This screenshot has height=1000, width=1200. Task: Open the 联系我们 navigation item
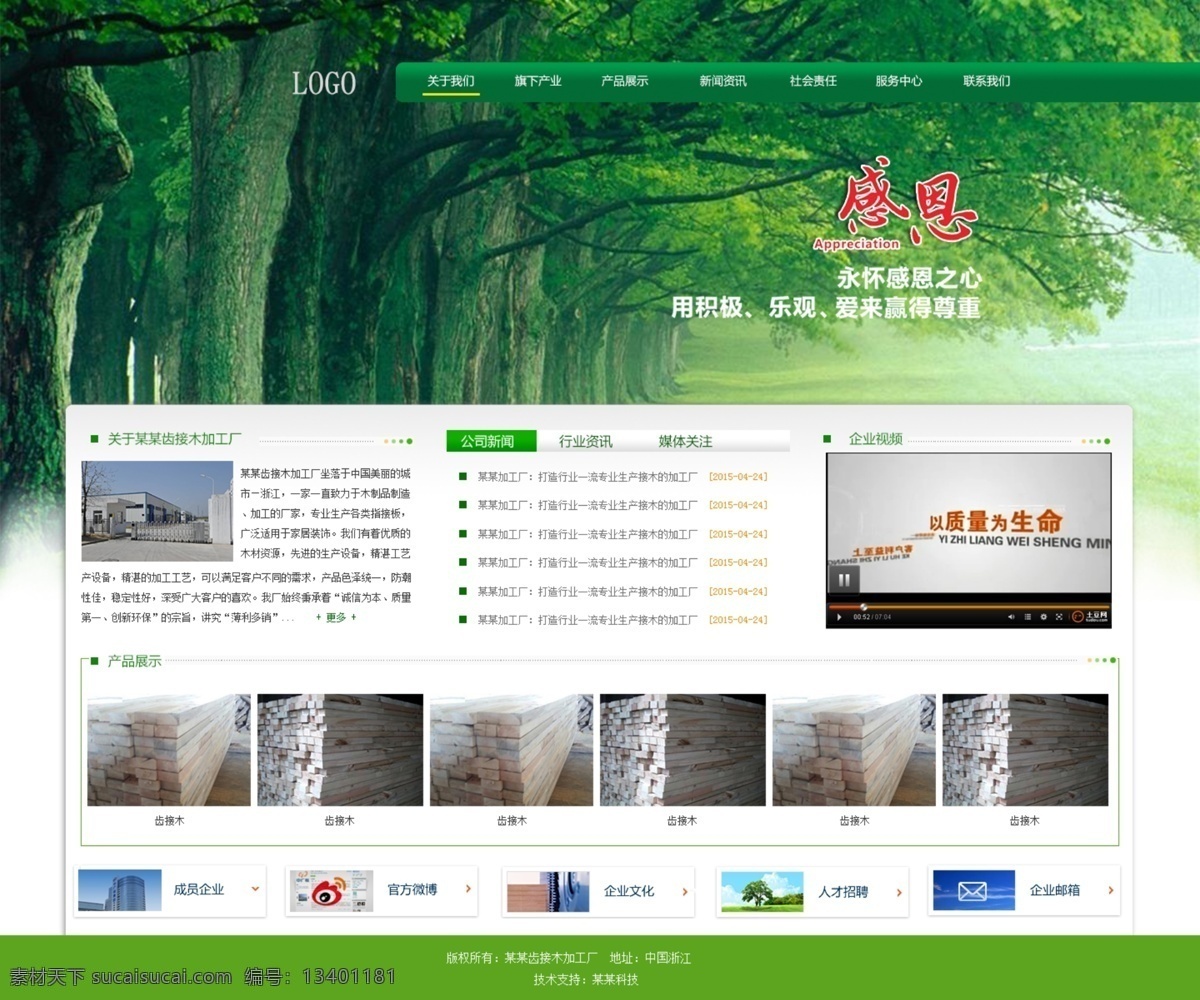coord(987,81)
